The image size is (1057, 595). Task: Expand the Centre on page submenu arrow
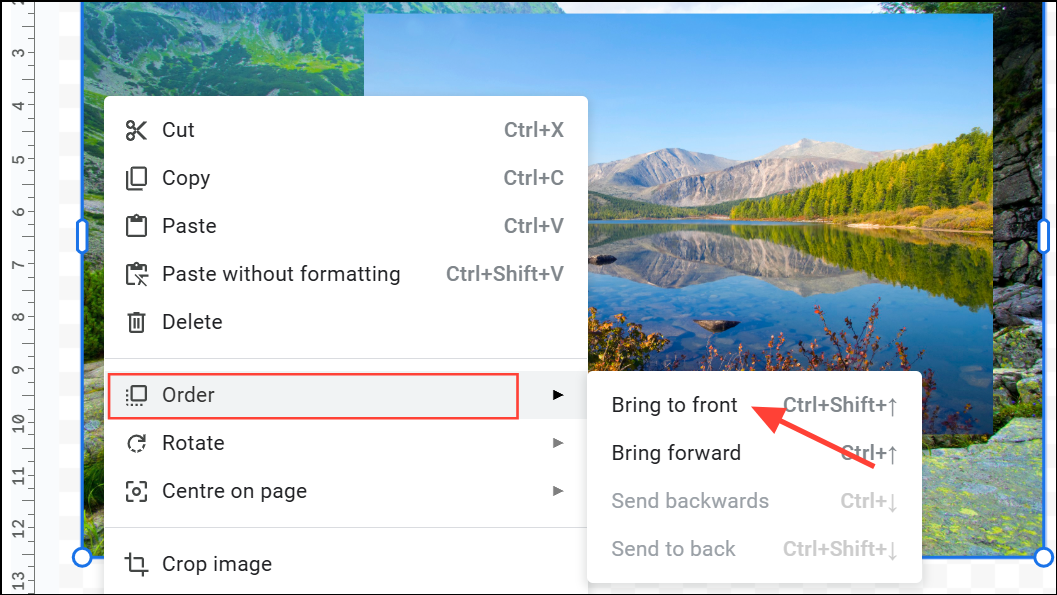click(x=557, y=491)
